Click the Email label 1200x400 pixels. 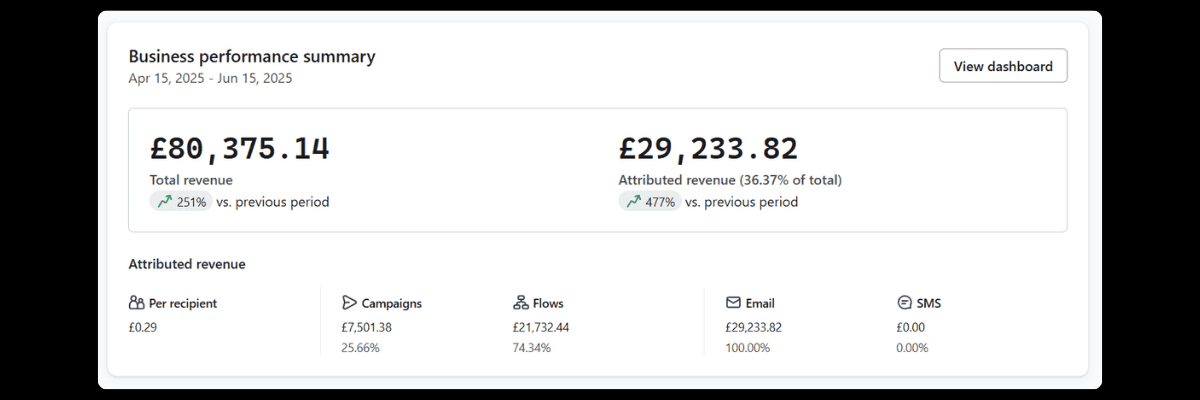(760, 303)
